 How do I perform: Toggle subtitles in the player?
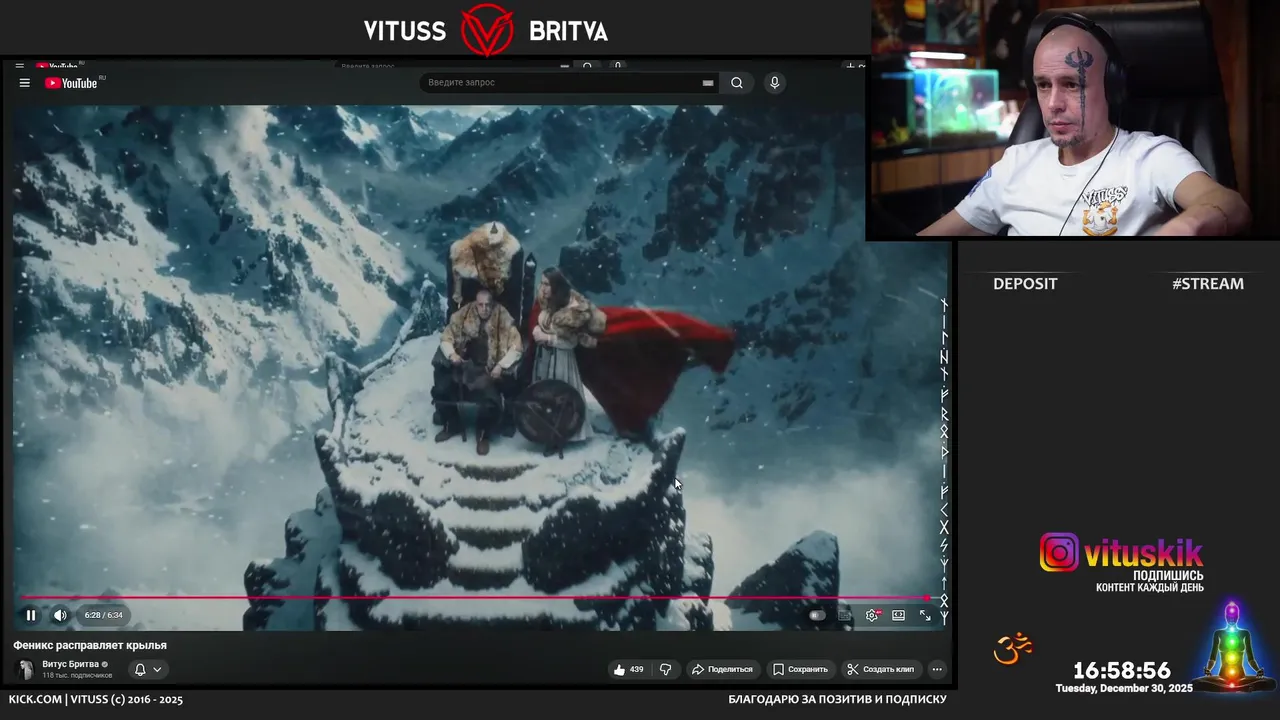pyautogui.click(x=845, y=615)
